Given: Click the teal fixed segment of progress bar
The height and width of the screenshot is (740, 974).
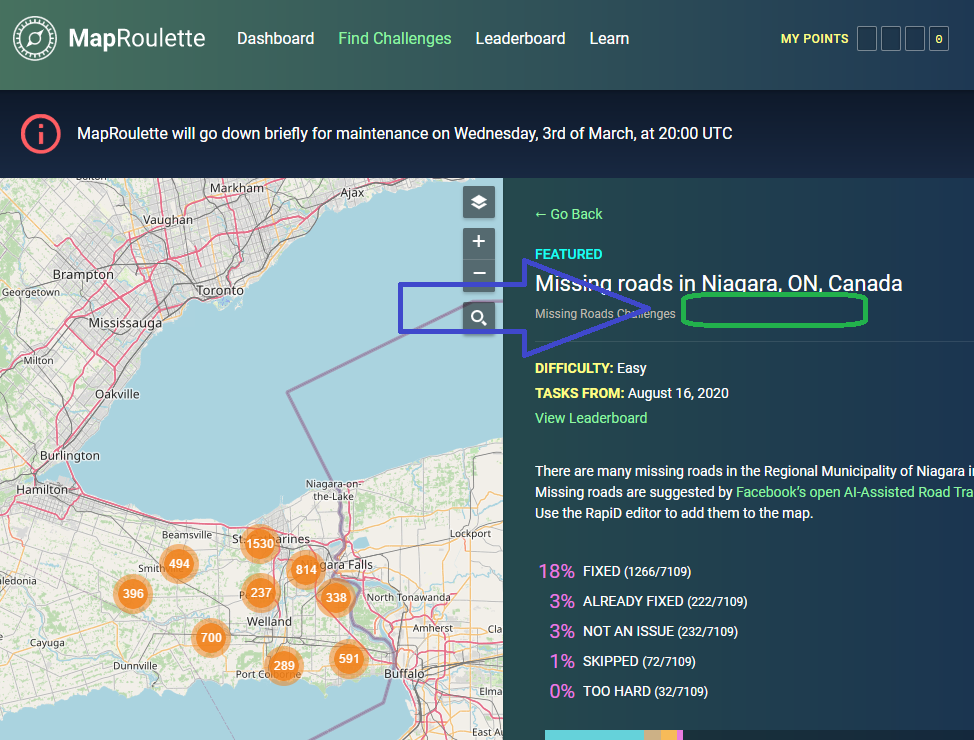Looking at the screenshot, I should (x=594, y=735).
